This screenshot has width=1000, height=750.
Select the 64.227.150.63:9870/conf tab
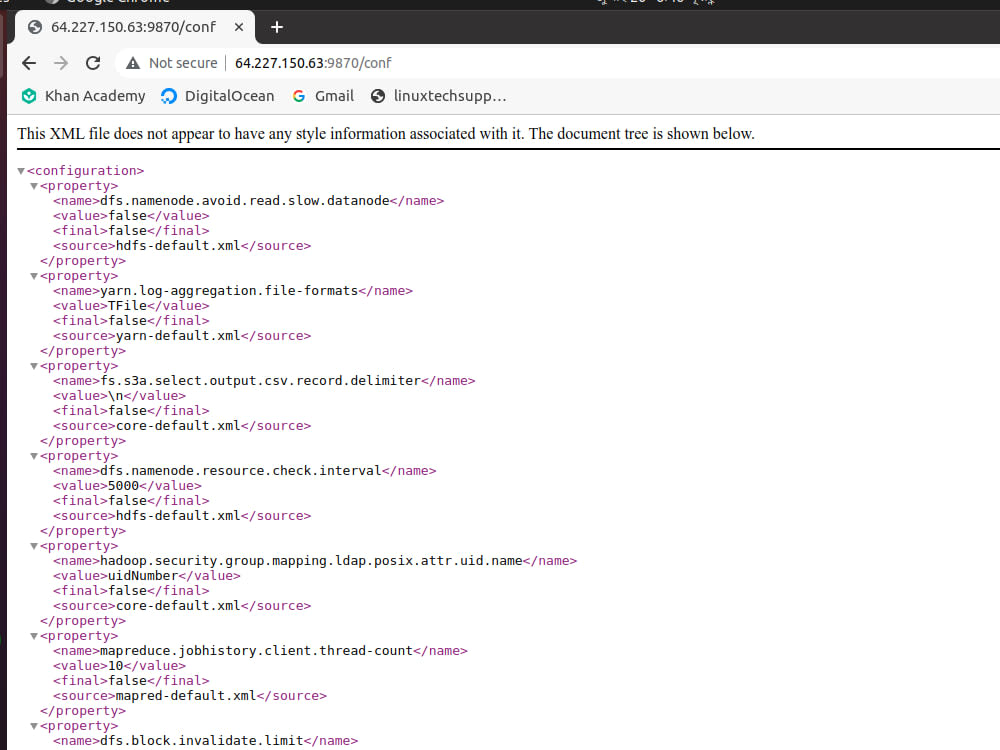pos(133,27)
